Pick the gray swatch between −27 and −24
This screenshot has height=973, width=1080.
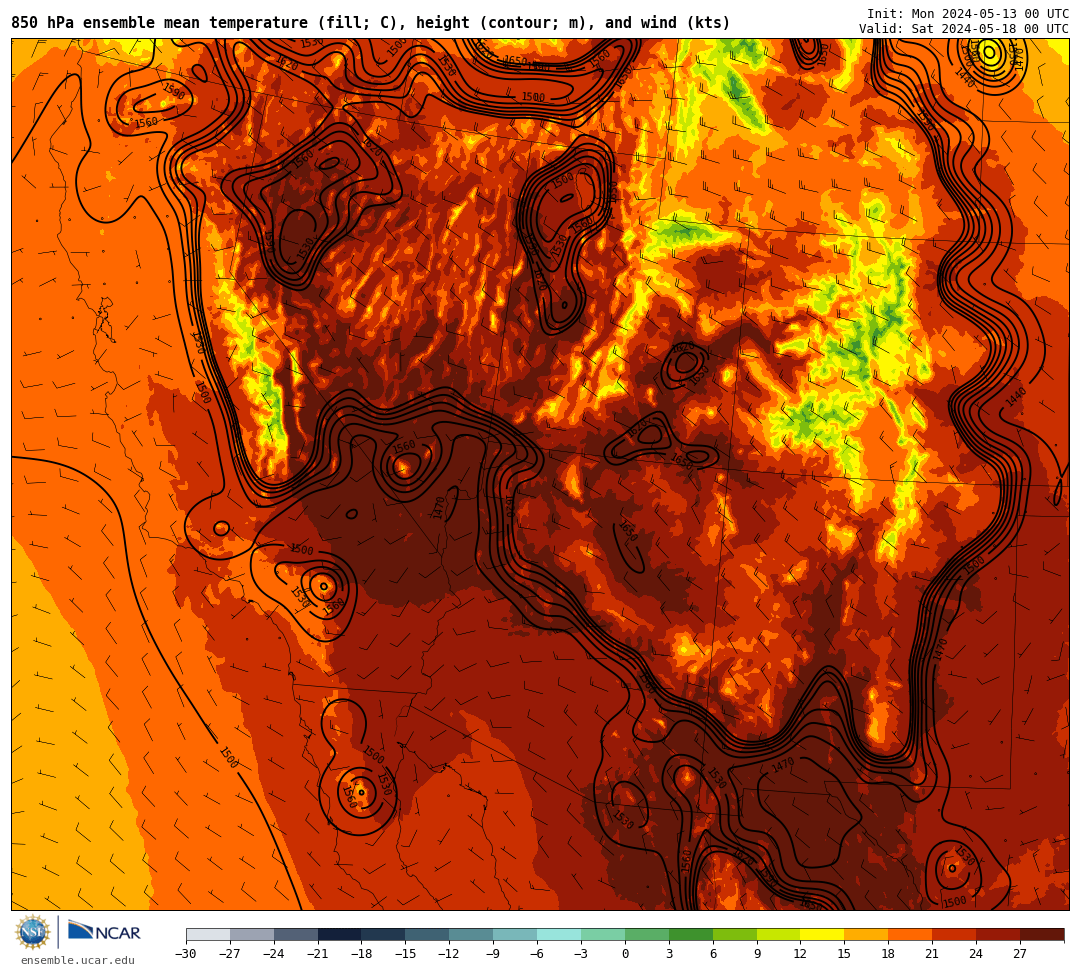[x=252, y=934]
